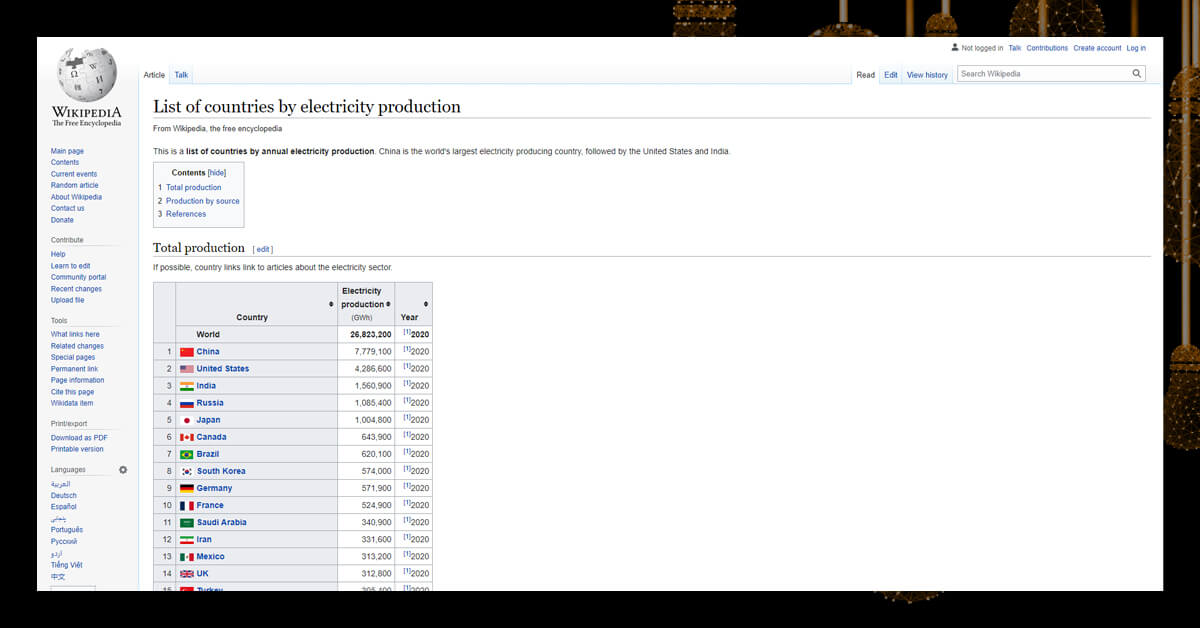Viewport: 1200px width, 628px height.
Task: Click Upload file in sidebar
Action: [x=68, y=300]
